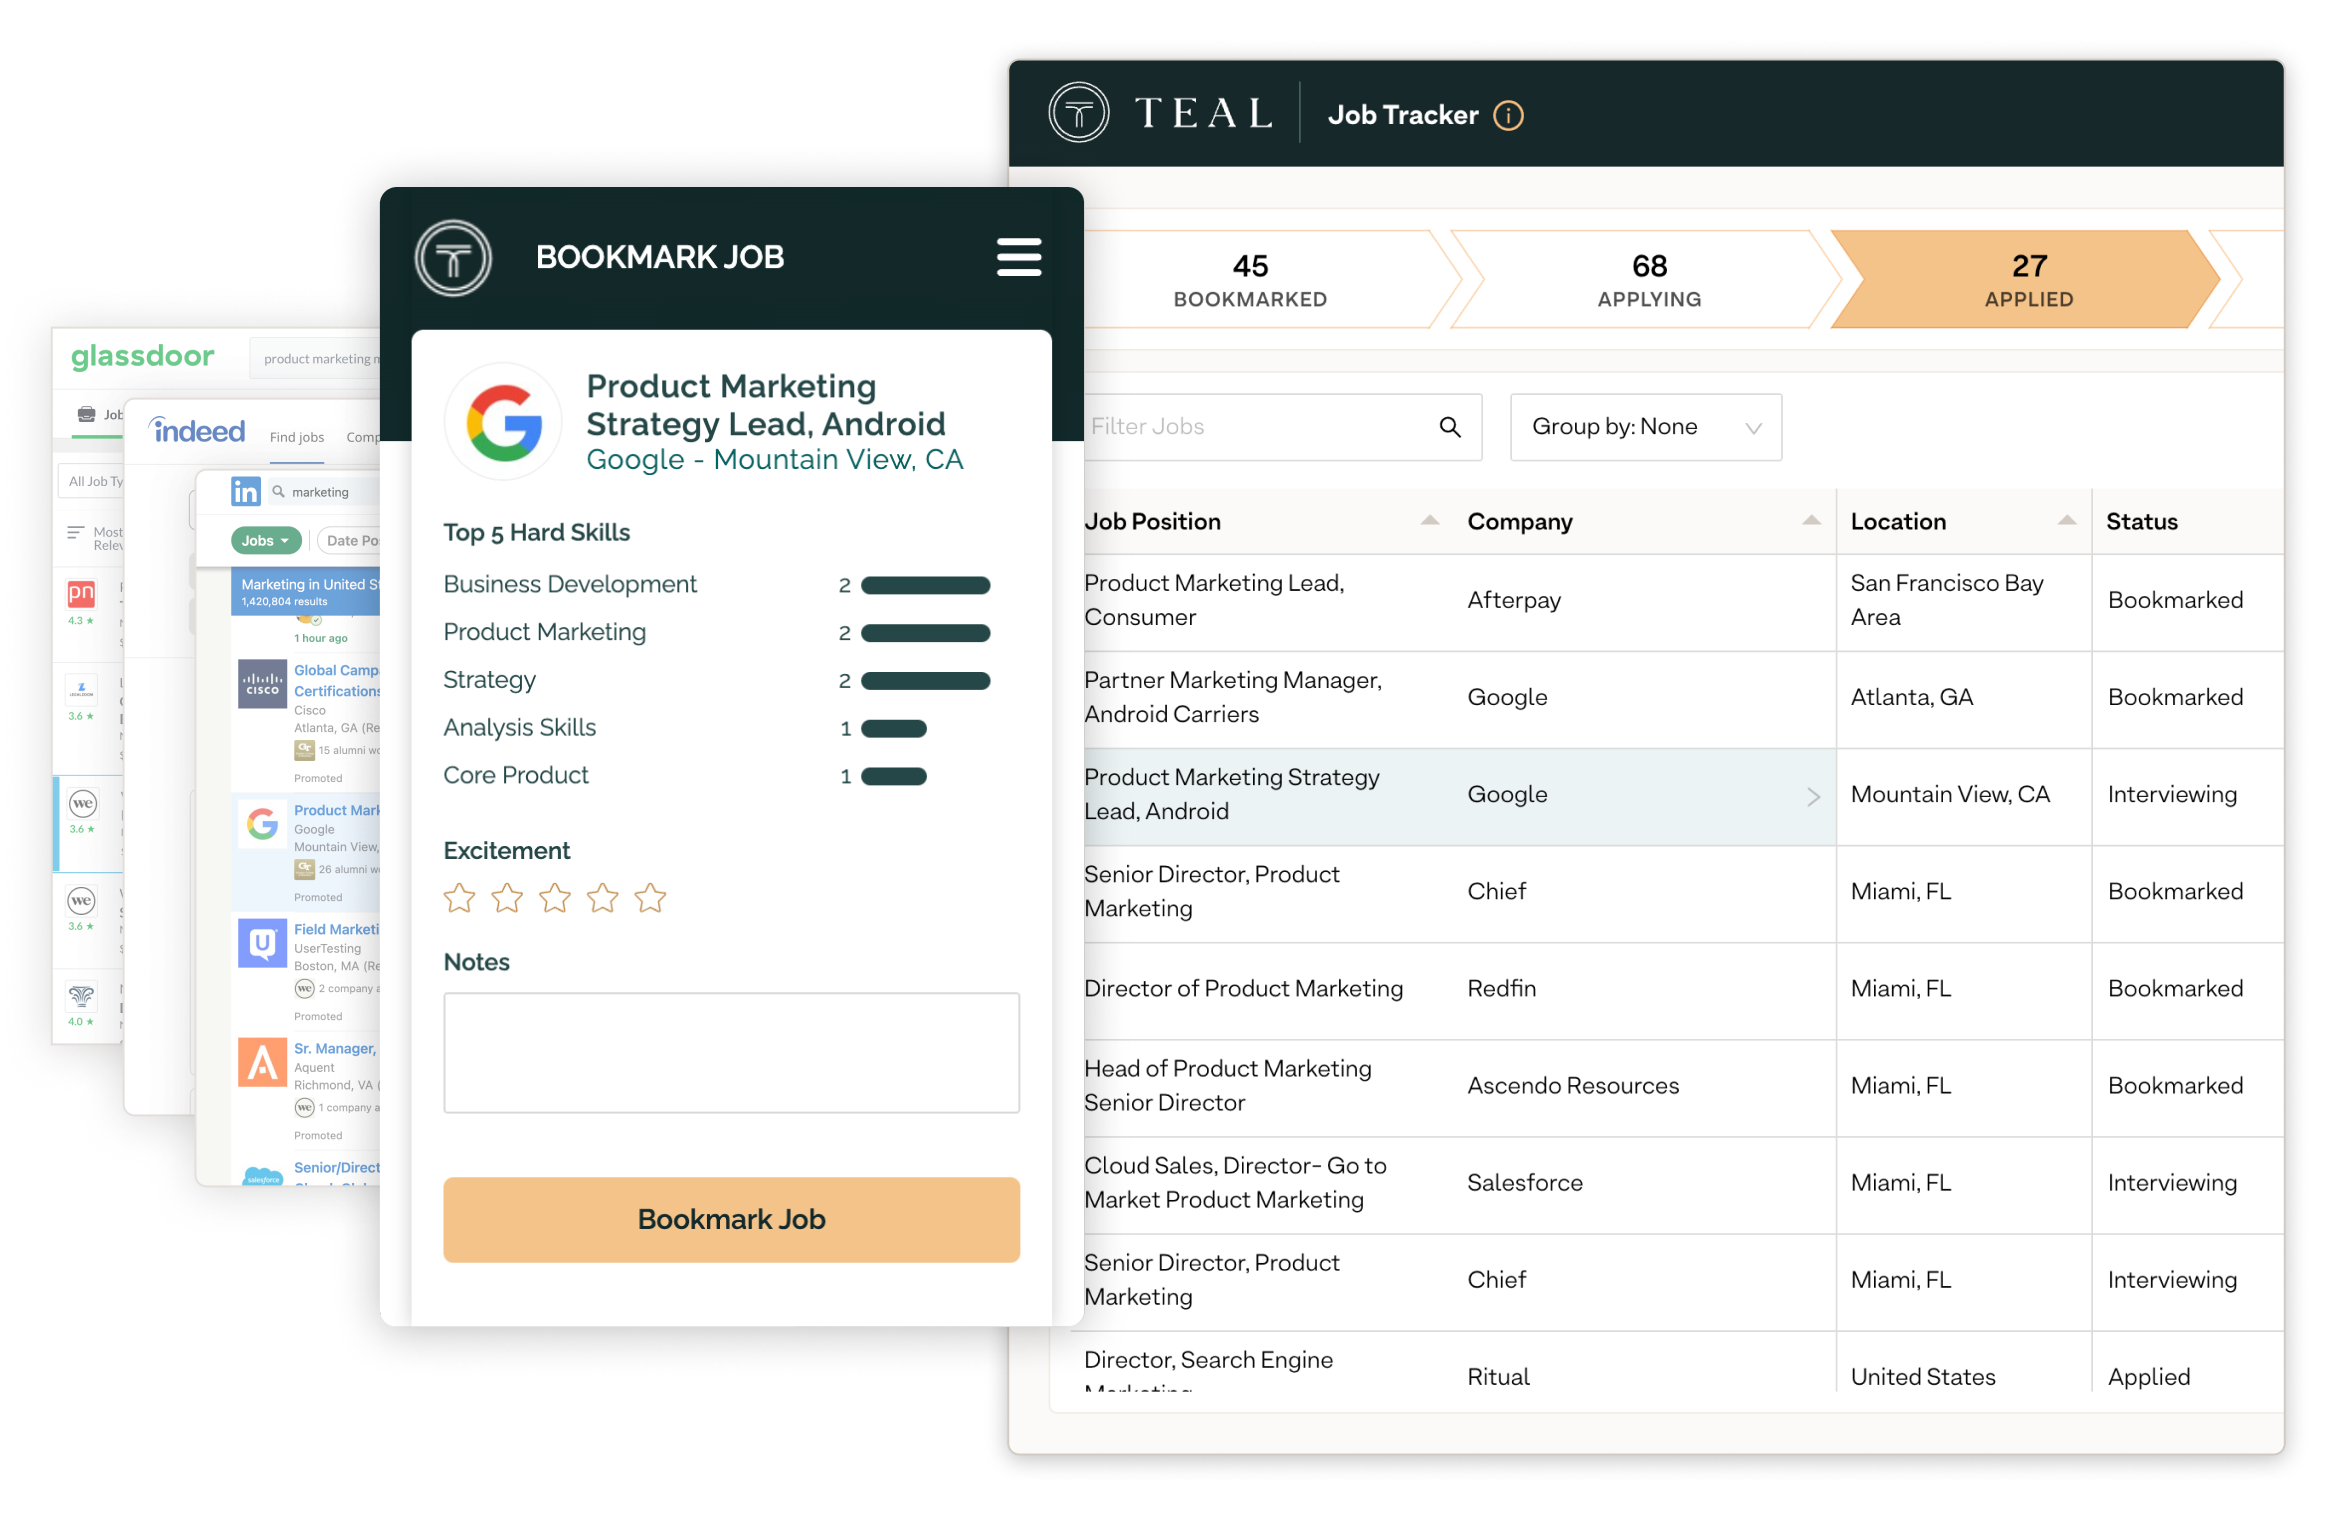Select the 68 Applying stage

[x=1648, y=280]
